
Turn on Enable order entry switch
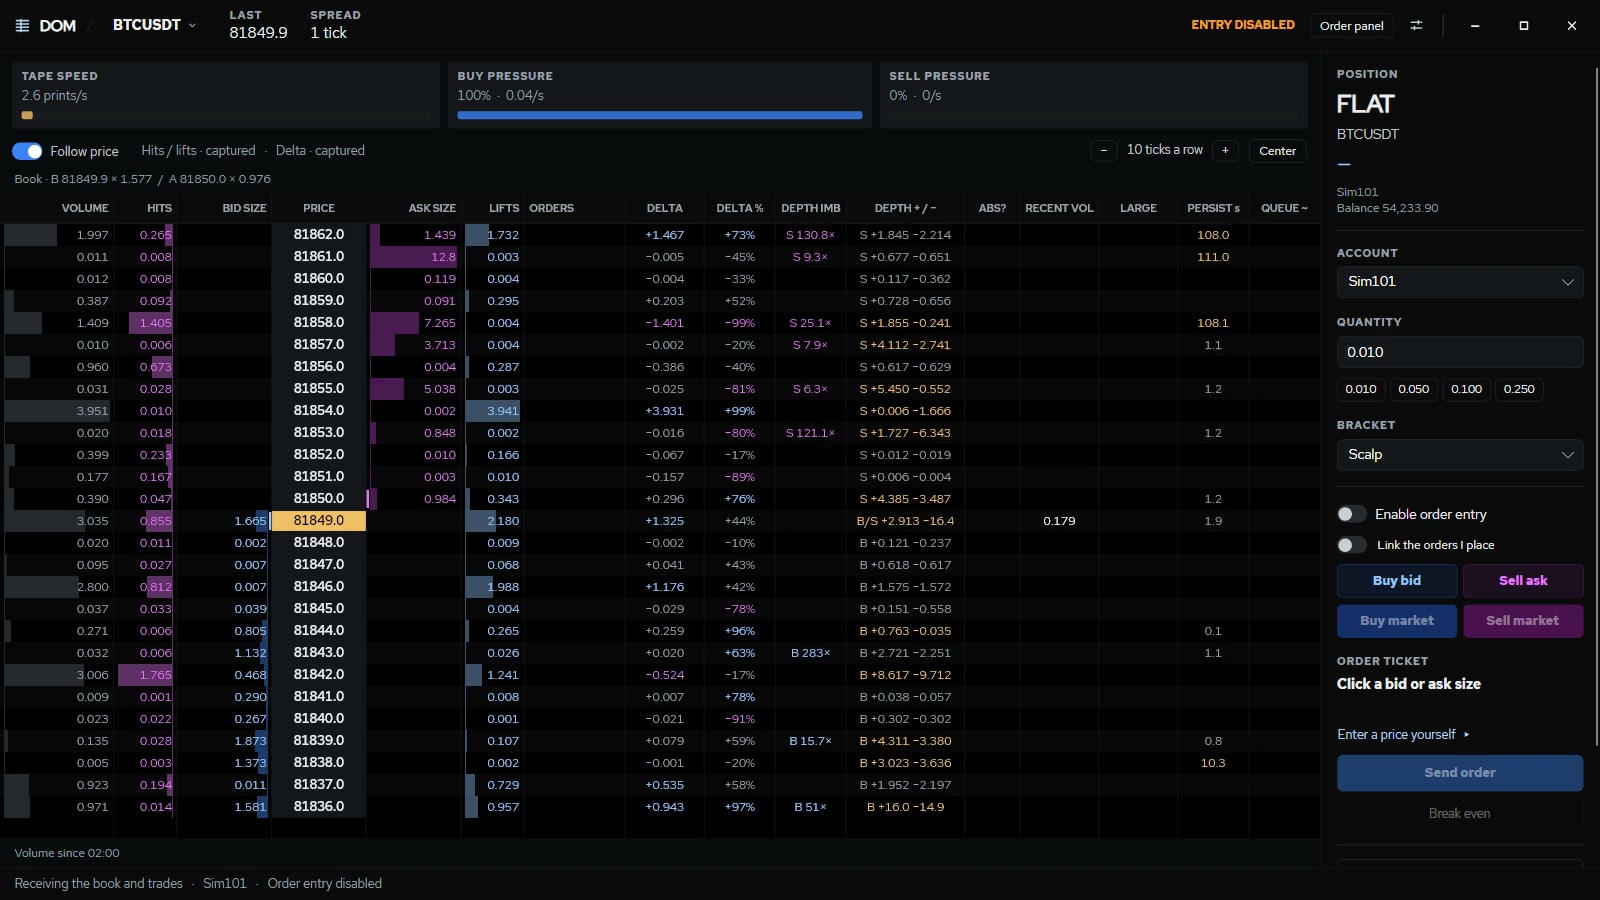point(1351,514)
